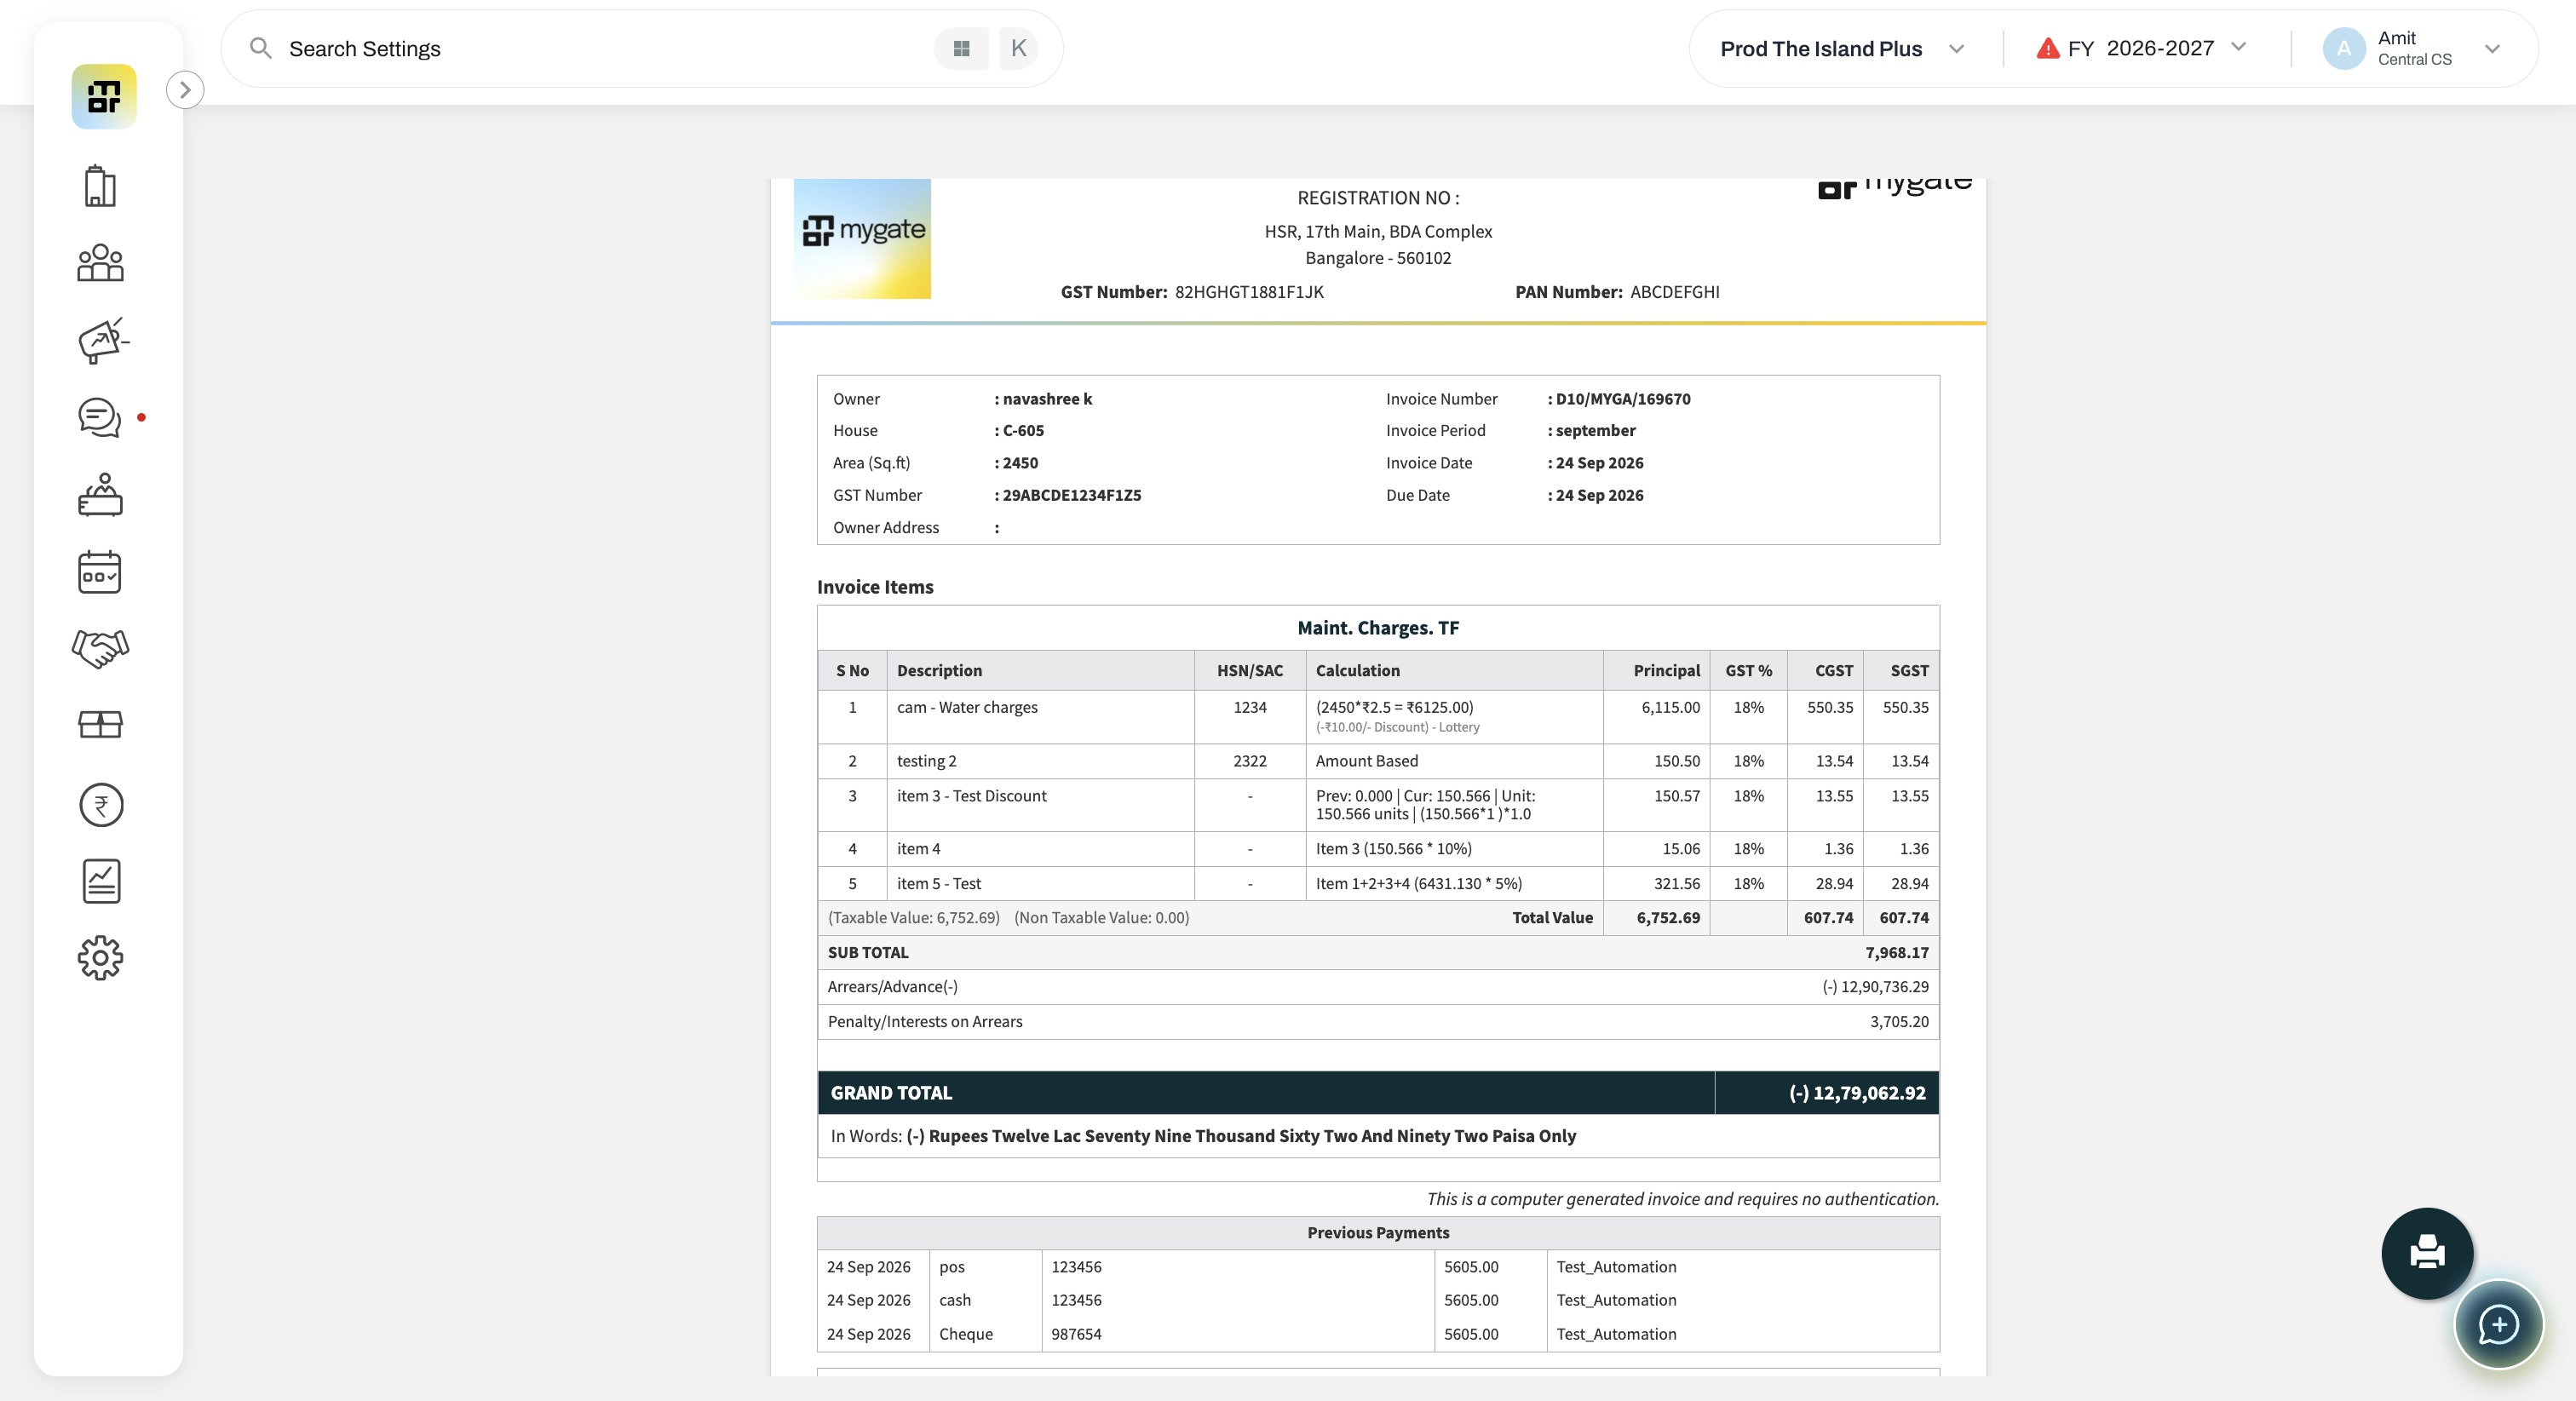
Task: Open the package box icon
Action: coord(100,724)
